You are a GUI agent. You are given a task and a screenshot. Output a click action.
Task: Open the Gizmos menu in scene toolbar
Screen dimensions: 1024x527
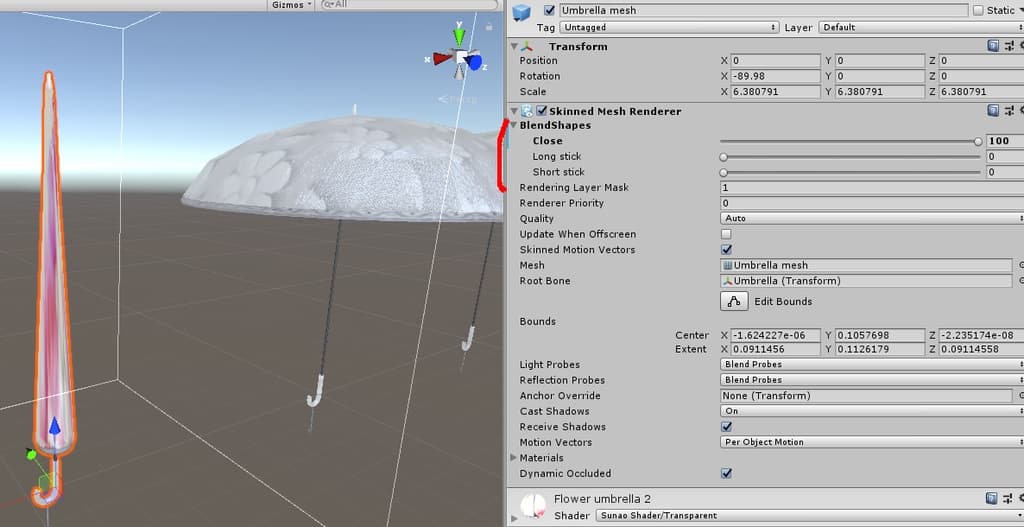[x=292, y=5]
